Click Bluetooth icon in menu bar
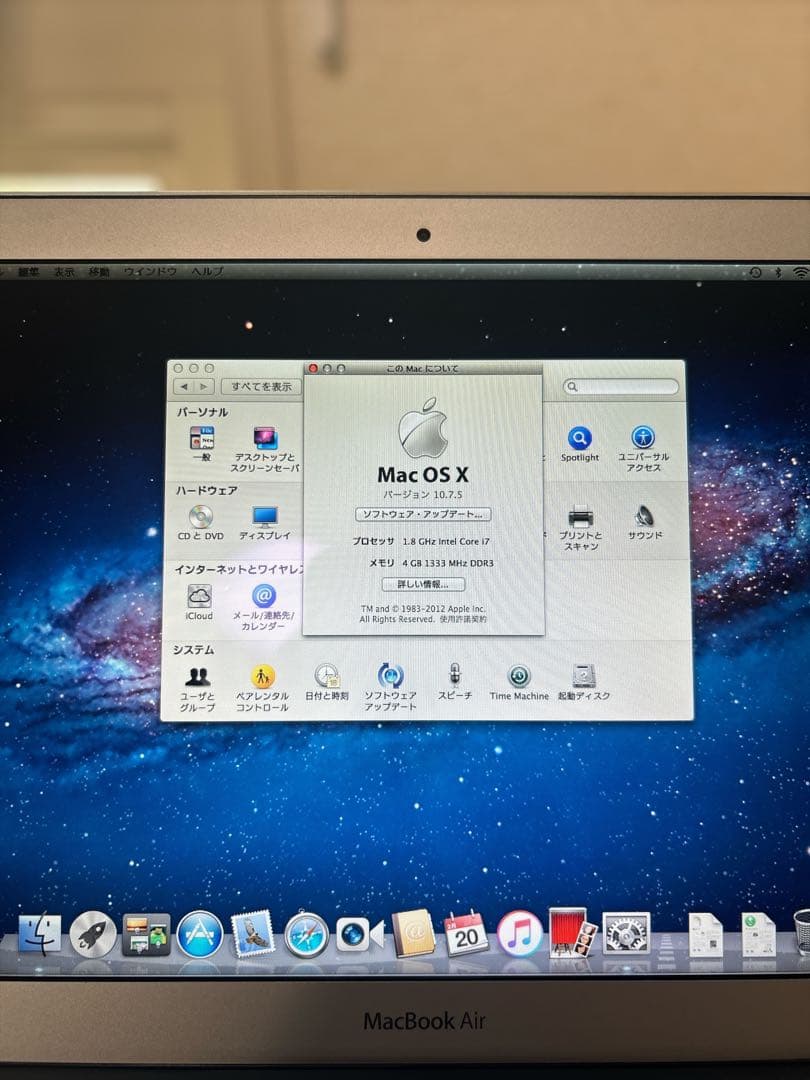 pos(778,272)
